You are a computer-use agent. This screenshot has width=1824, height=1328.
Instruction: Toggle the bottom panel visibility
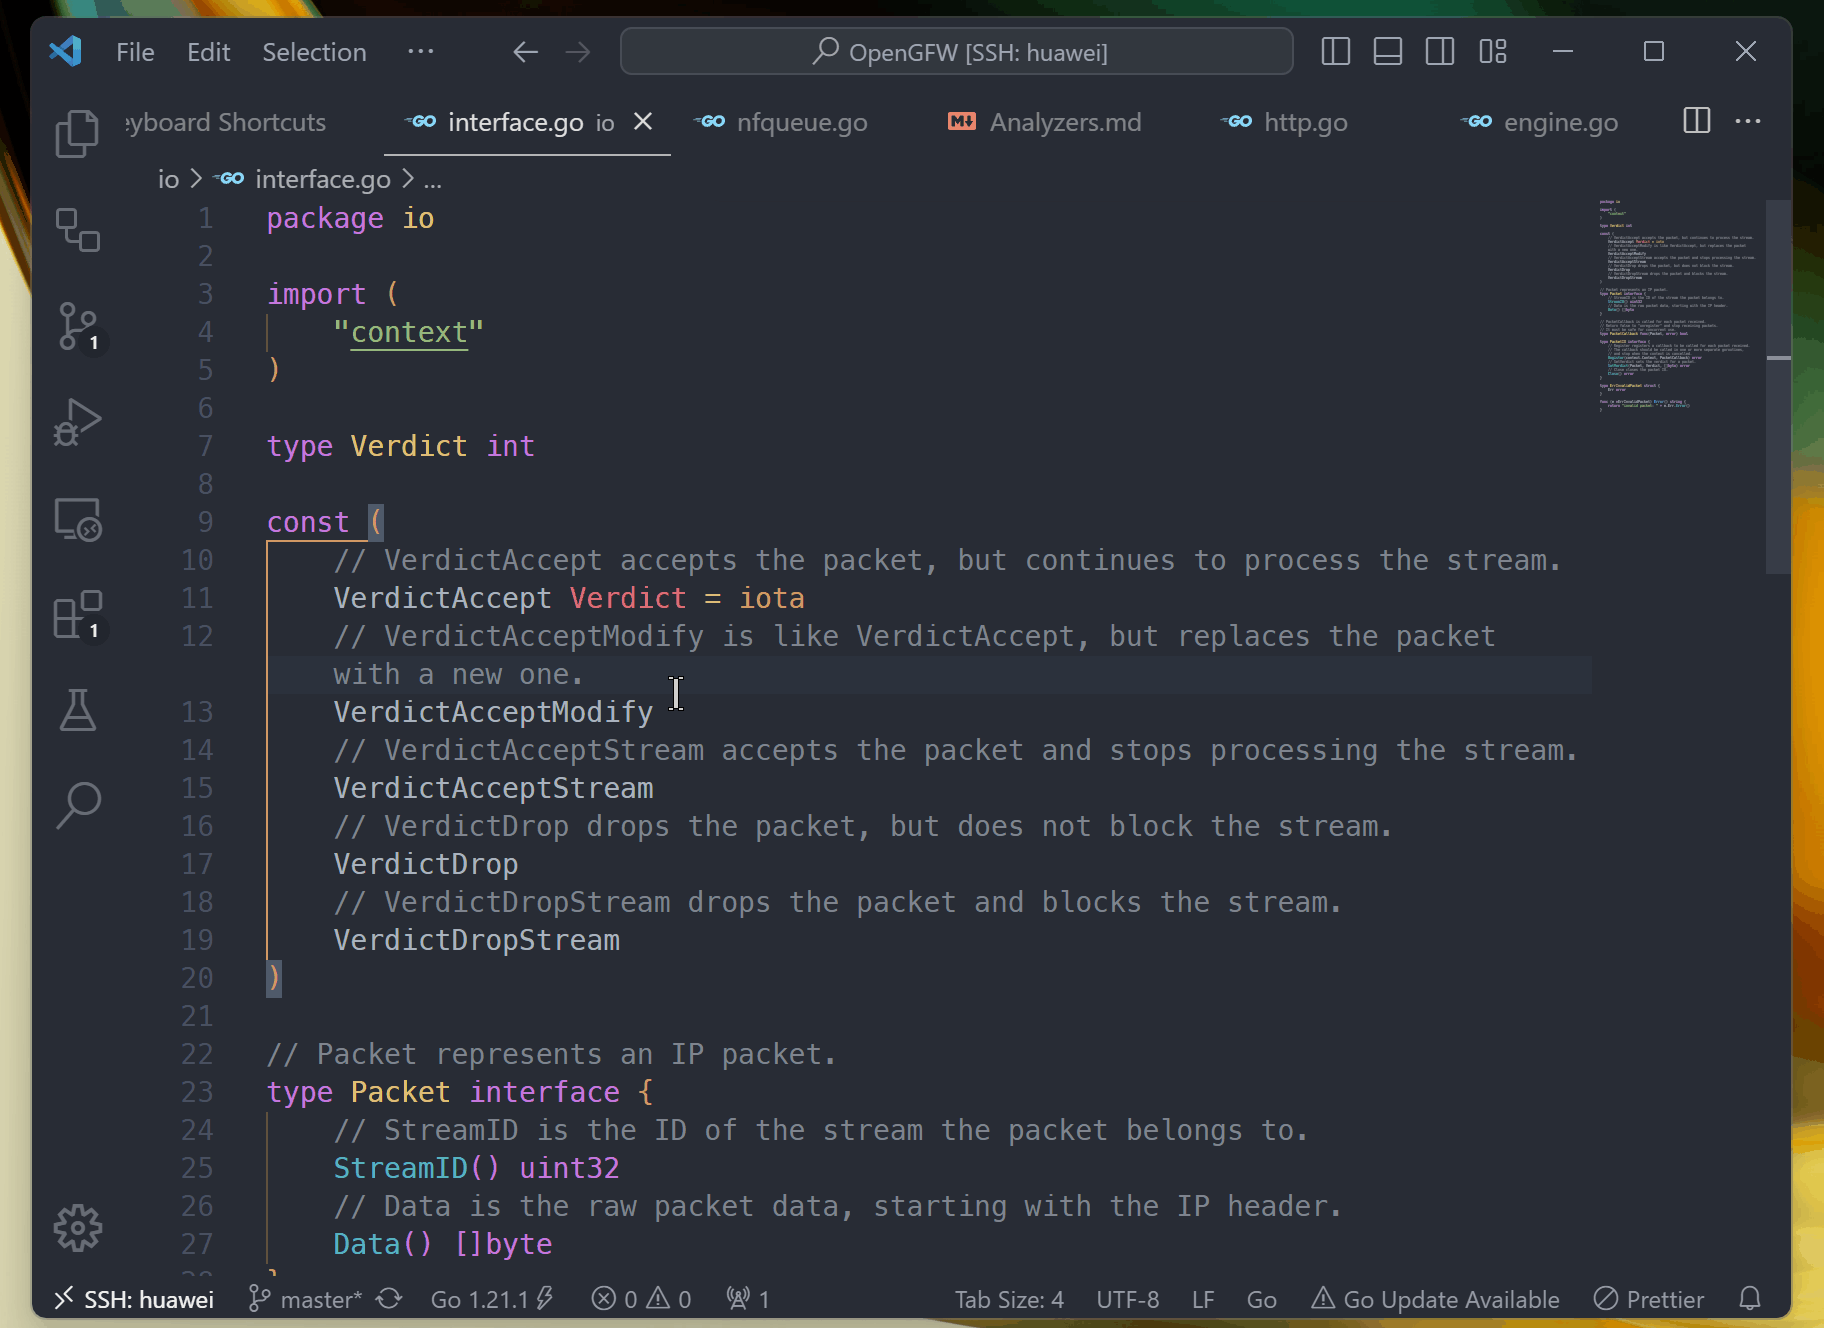1387,52
